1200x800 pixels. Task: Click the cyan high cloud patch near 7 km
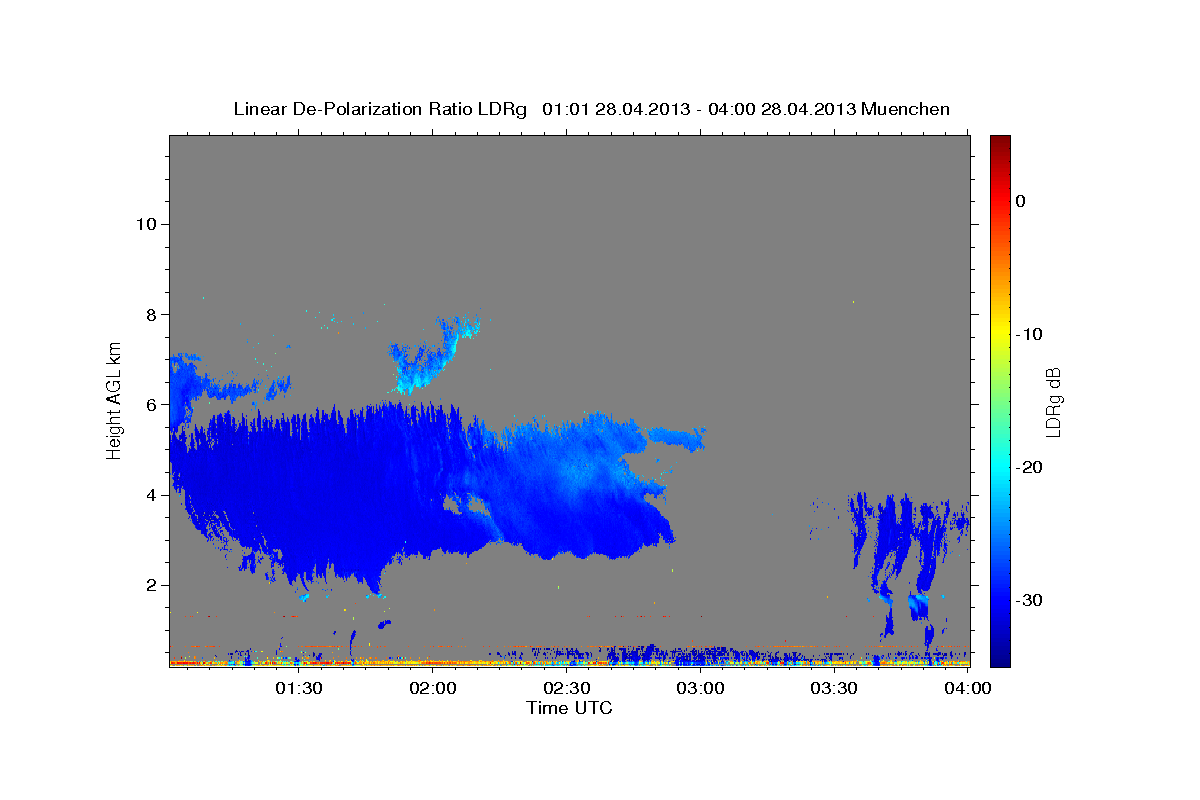(430, 358)
